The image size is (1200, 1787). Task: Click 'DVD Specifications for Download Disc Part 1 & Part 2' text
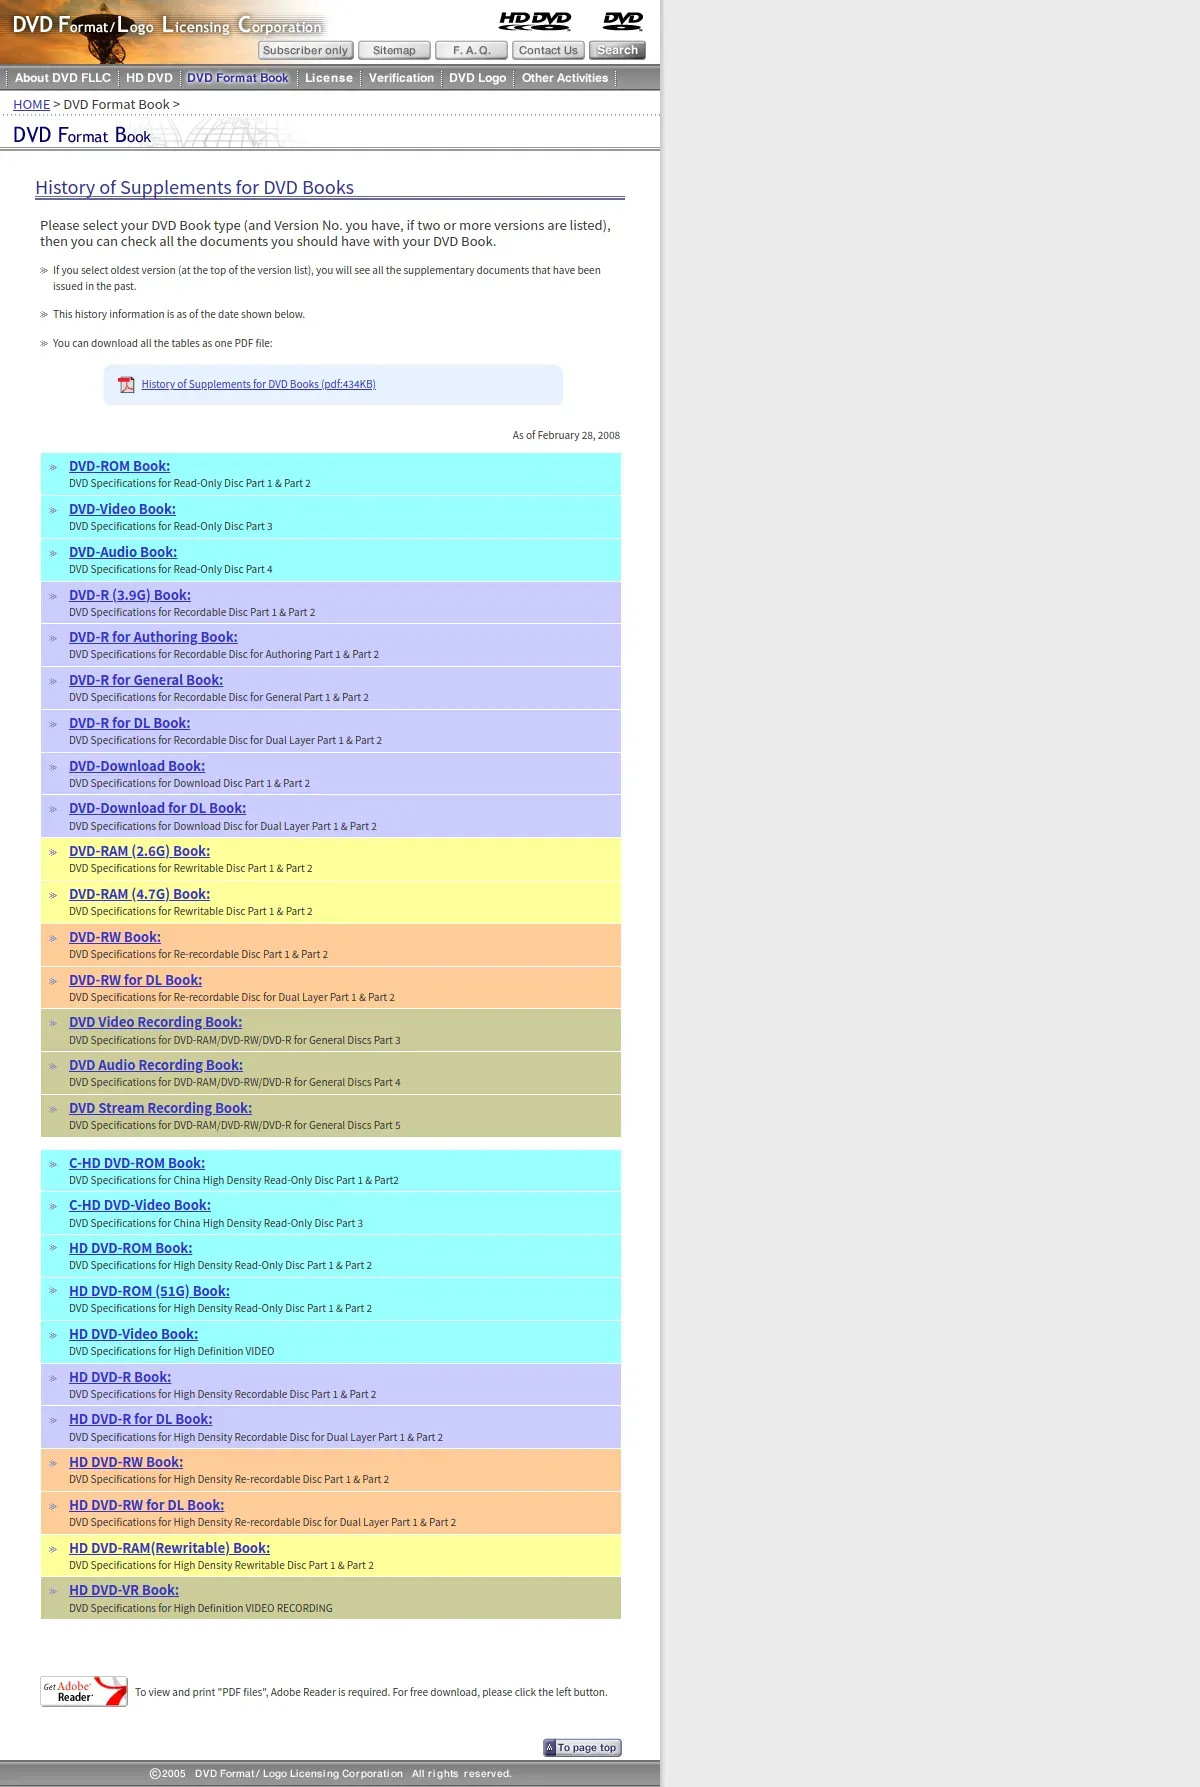189,783
